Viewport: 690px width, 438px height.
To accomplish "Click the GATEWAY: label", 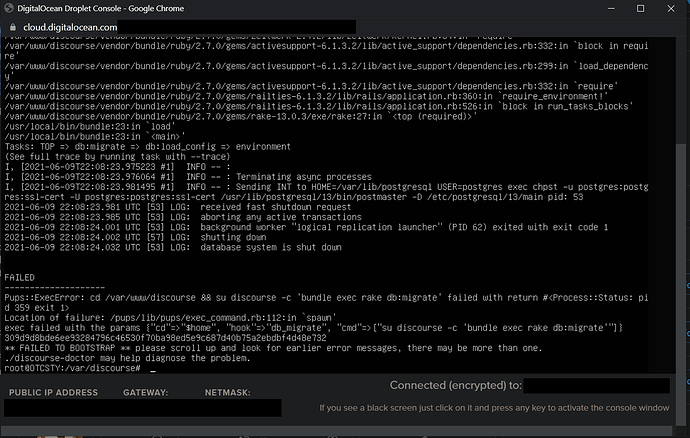I will pyautogui.click(x=145, y=392).
